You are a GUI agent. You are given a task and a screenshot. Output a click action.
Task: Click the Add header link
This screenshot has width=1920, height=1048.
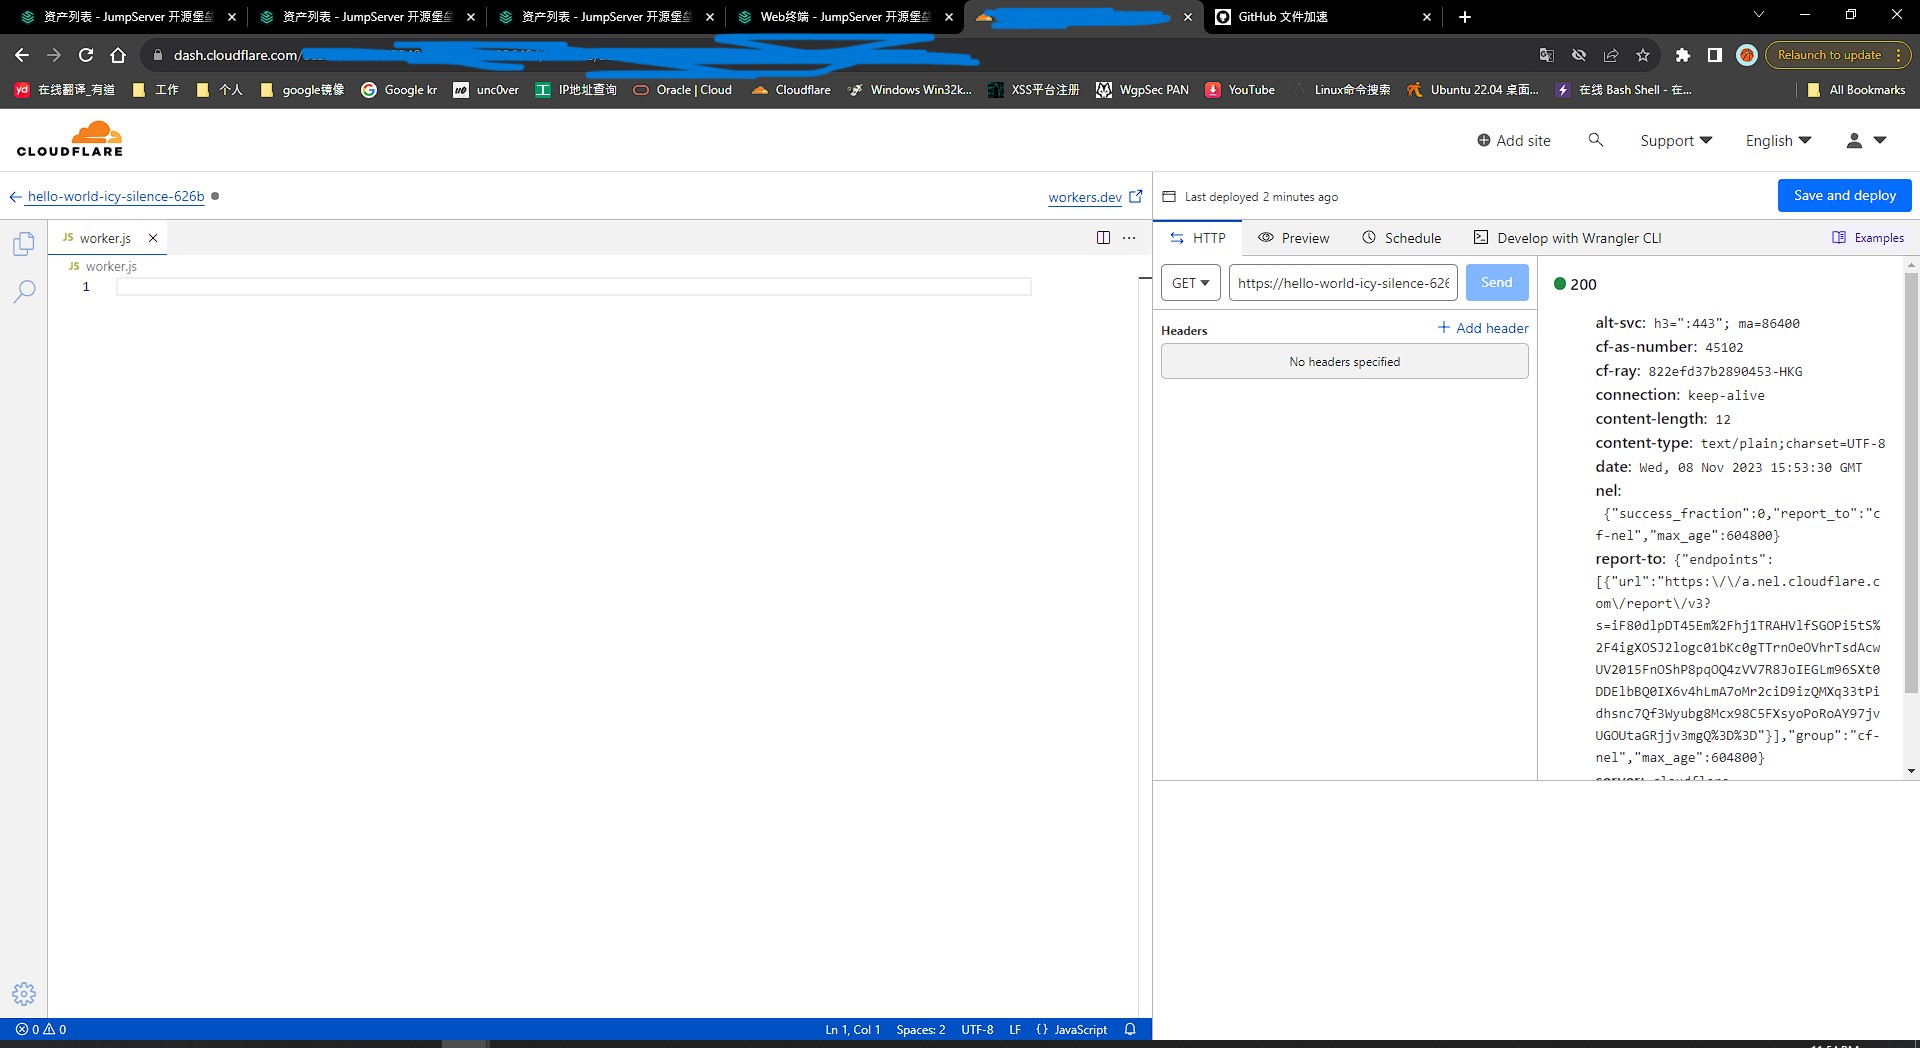point(1483,328)
